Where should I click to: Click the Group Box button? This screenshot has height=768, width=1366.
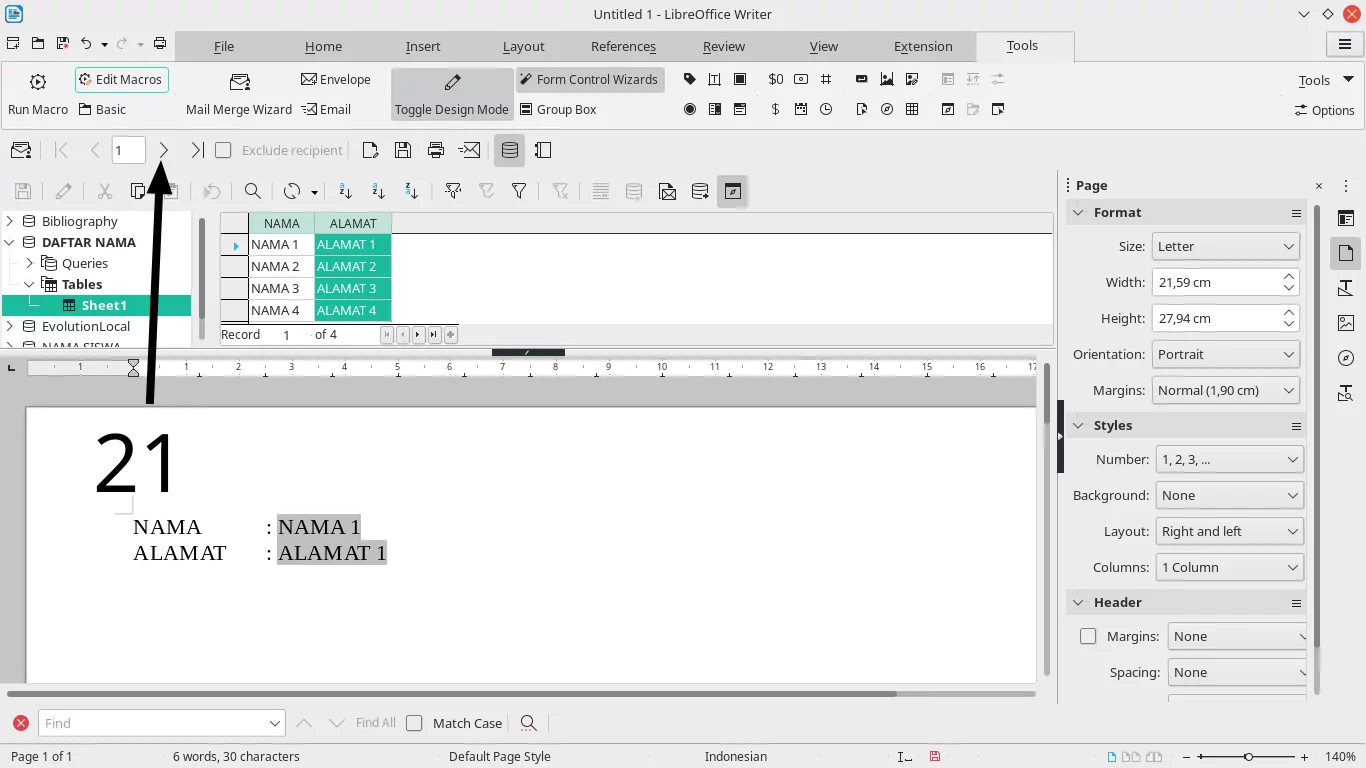(557, 110)
